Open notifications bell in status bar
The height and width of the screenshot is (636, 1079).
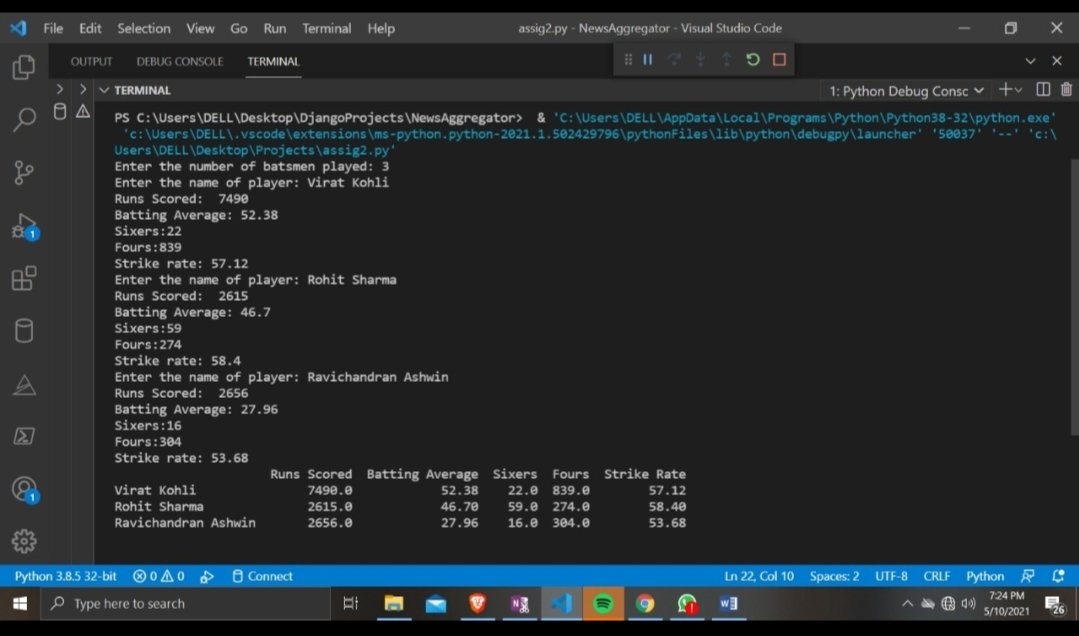click(x=1058, y=576)
